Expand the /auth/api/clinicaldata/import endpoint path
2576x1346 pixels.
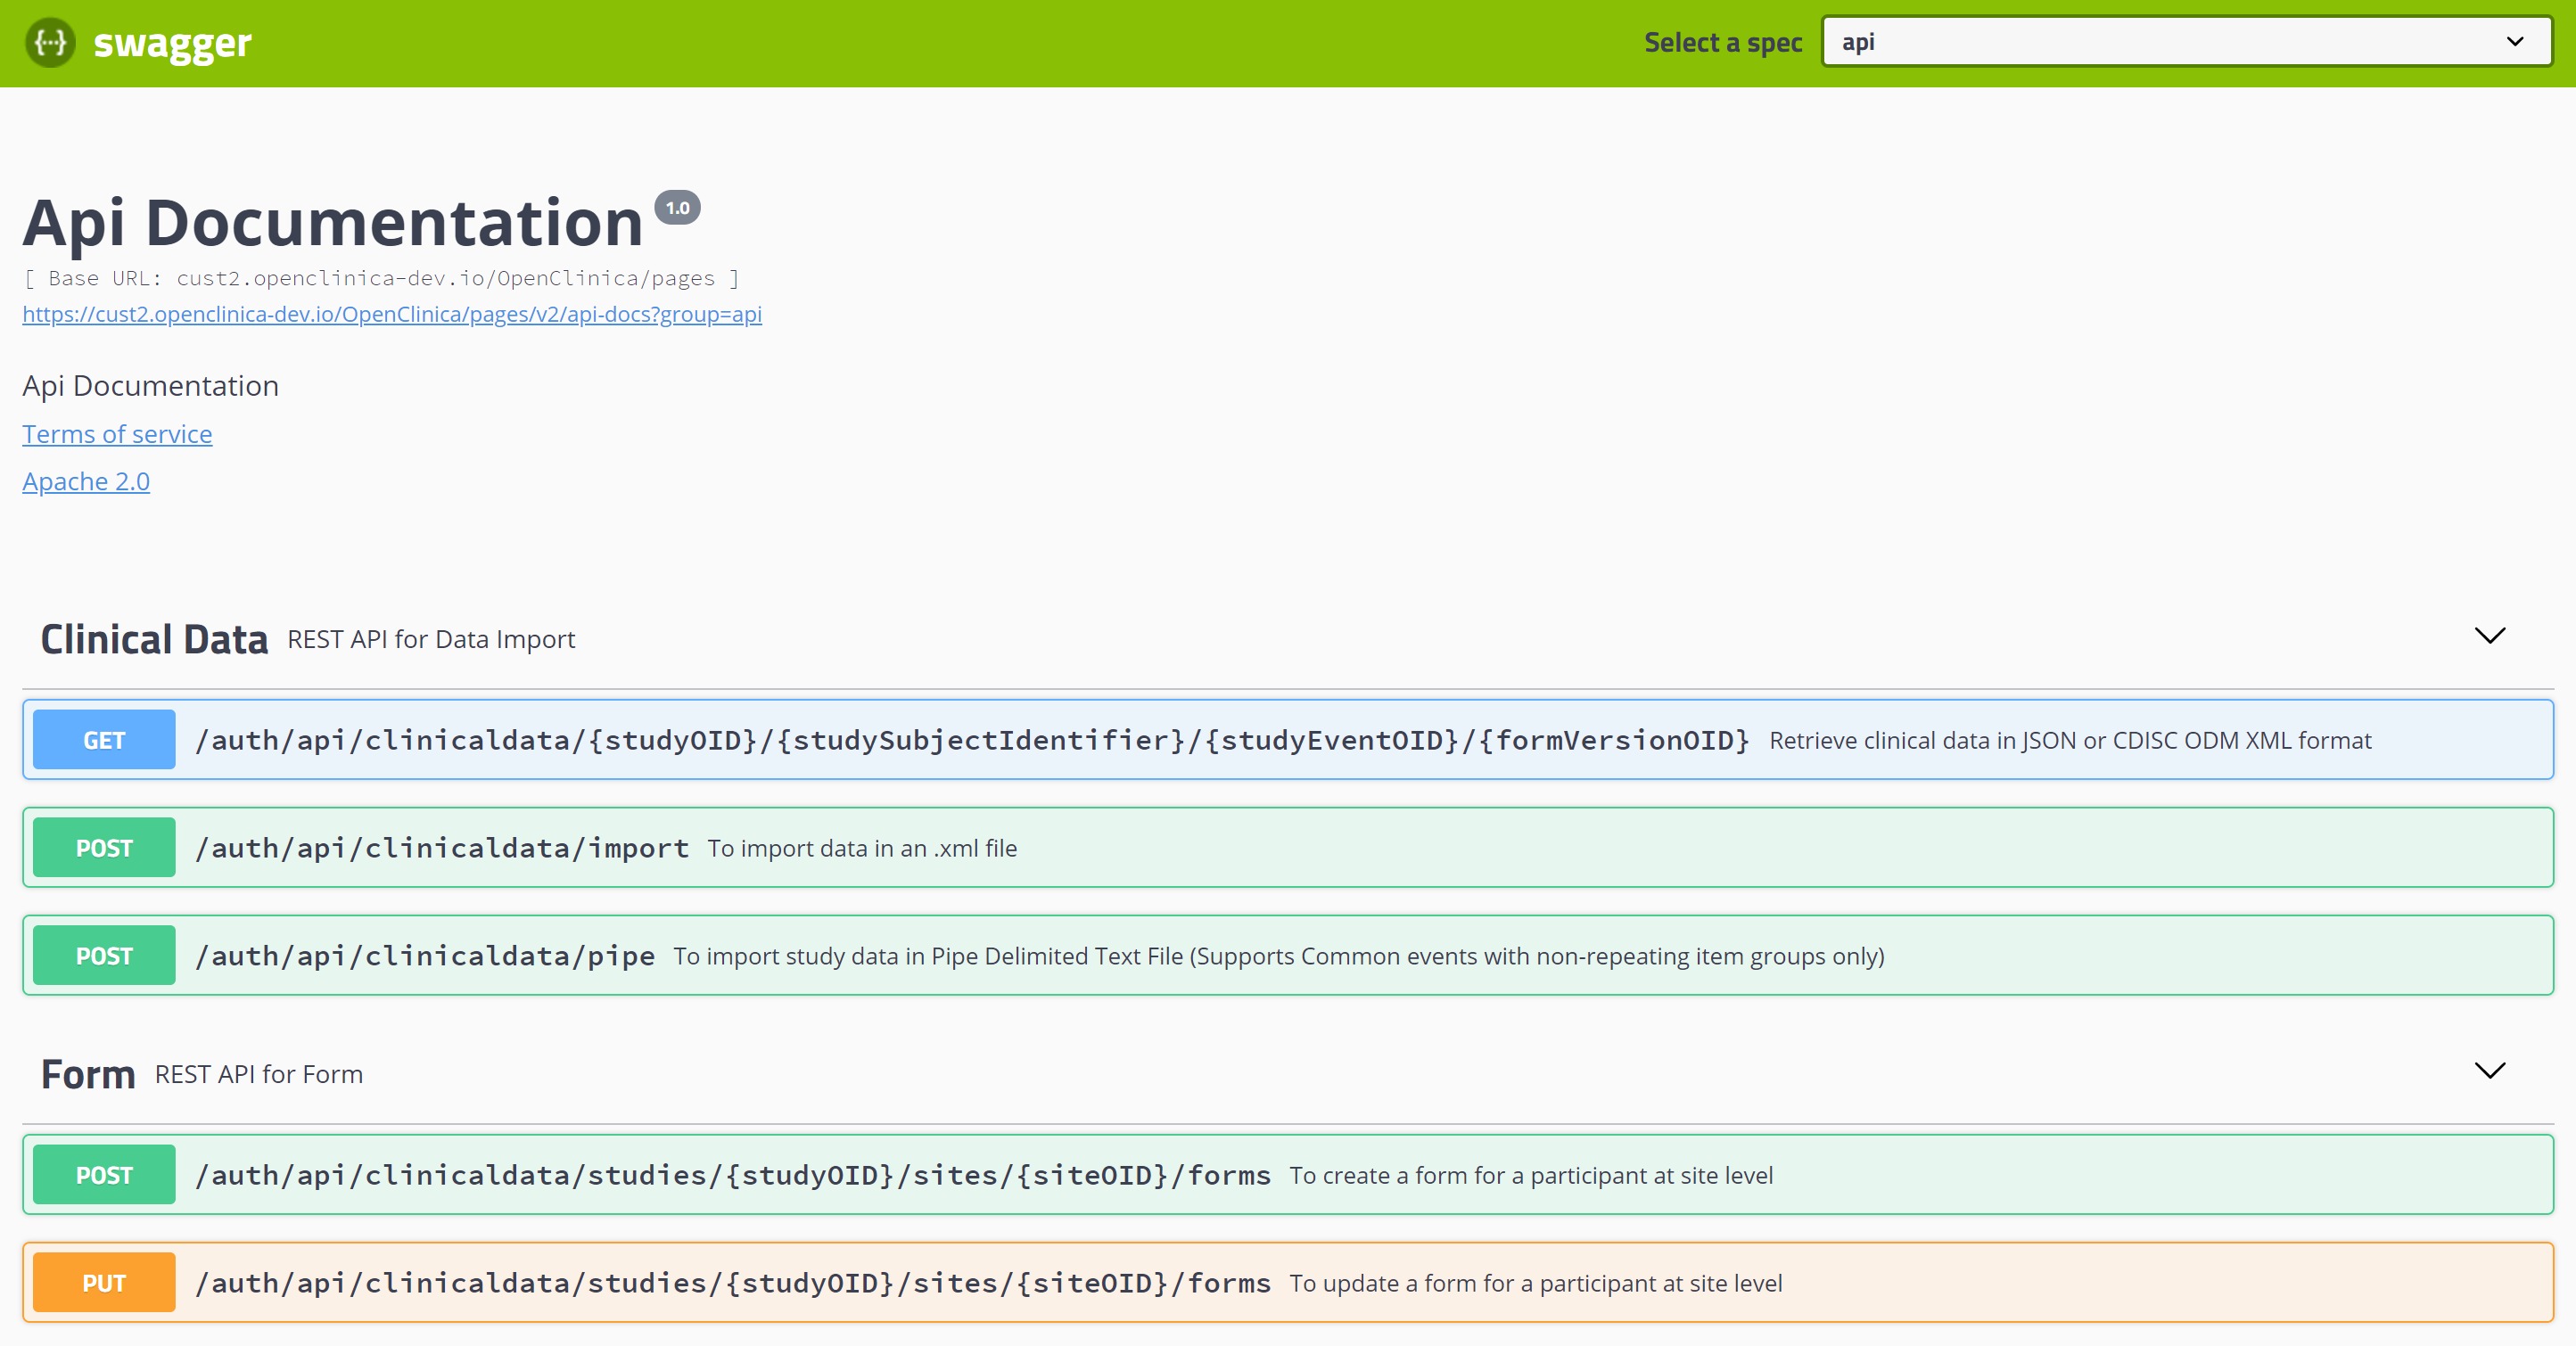tap(442, 848)
